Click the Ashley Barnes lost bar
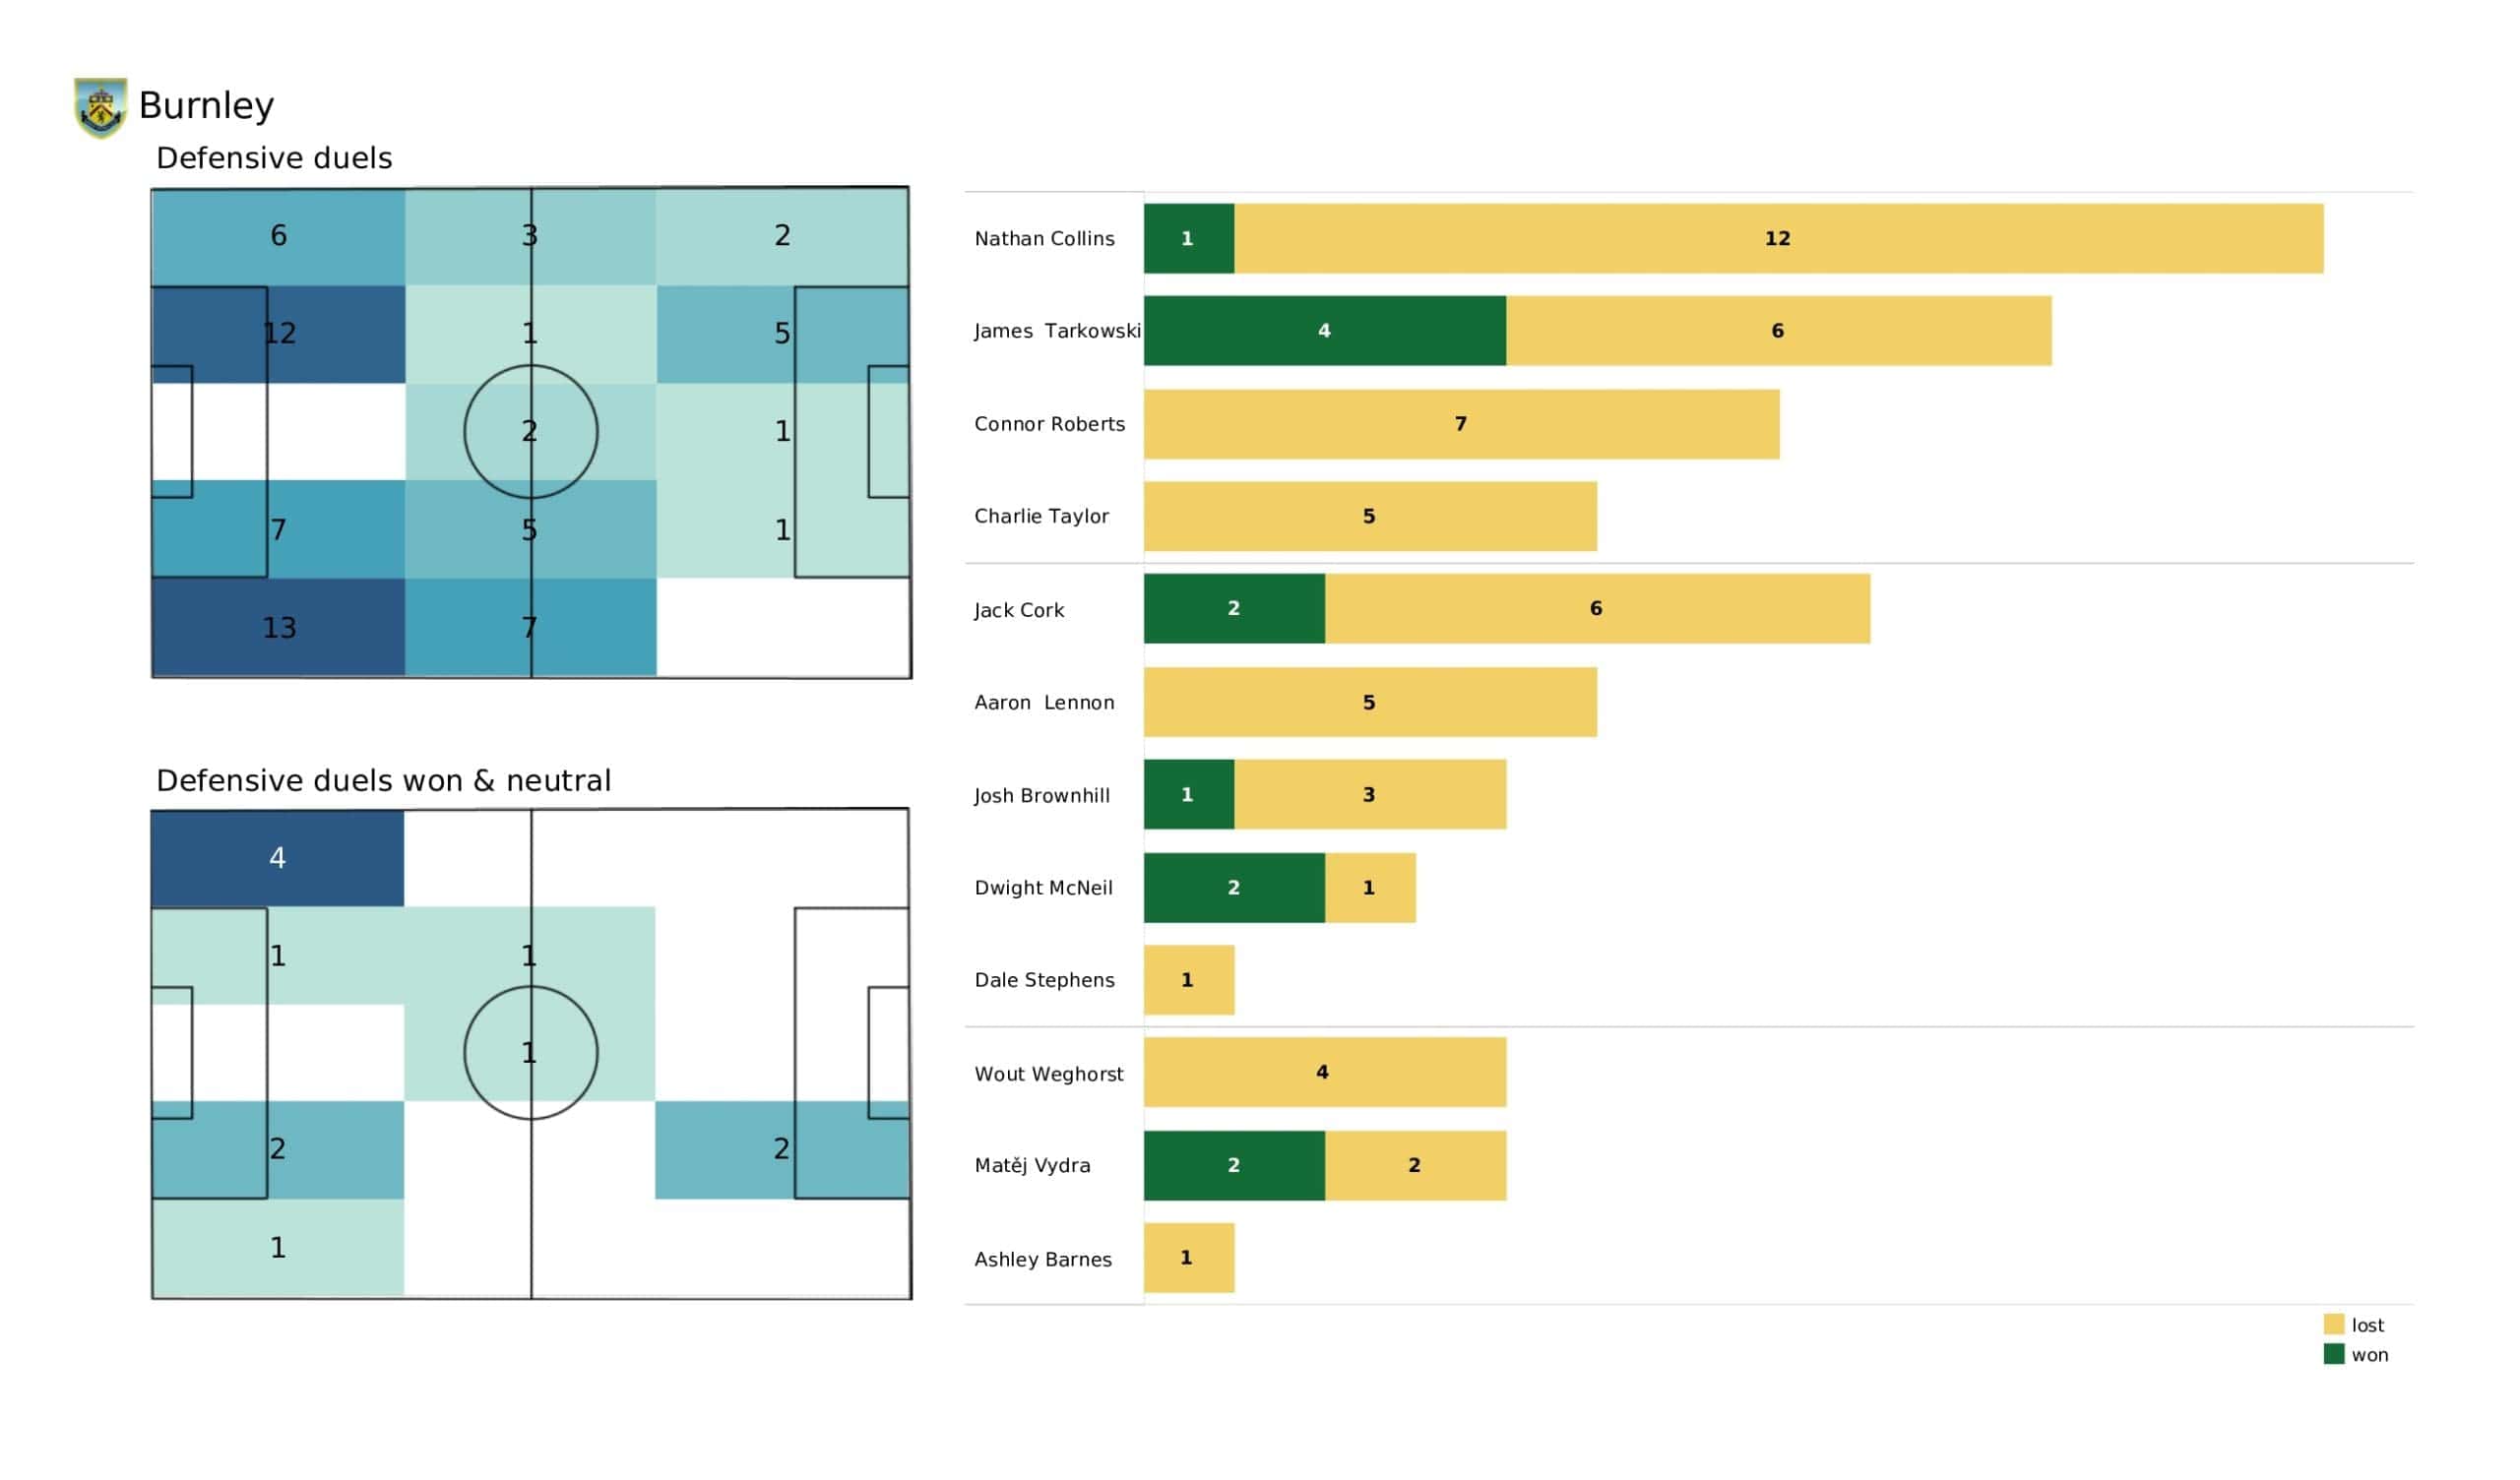The width and height of the screenshot is (2520, 1480). point(1188,1258)
